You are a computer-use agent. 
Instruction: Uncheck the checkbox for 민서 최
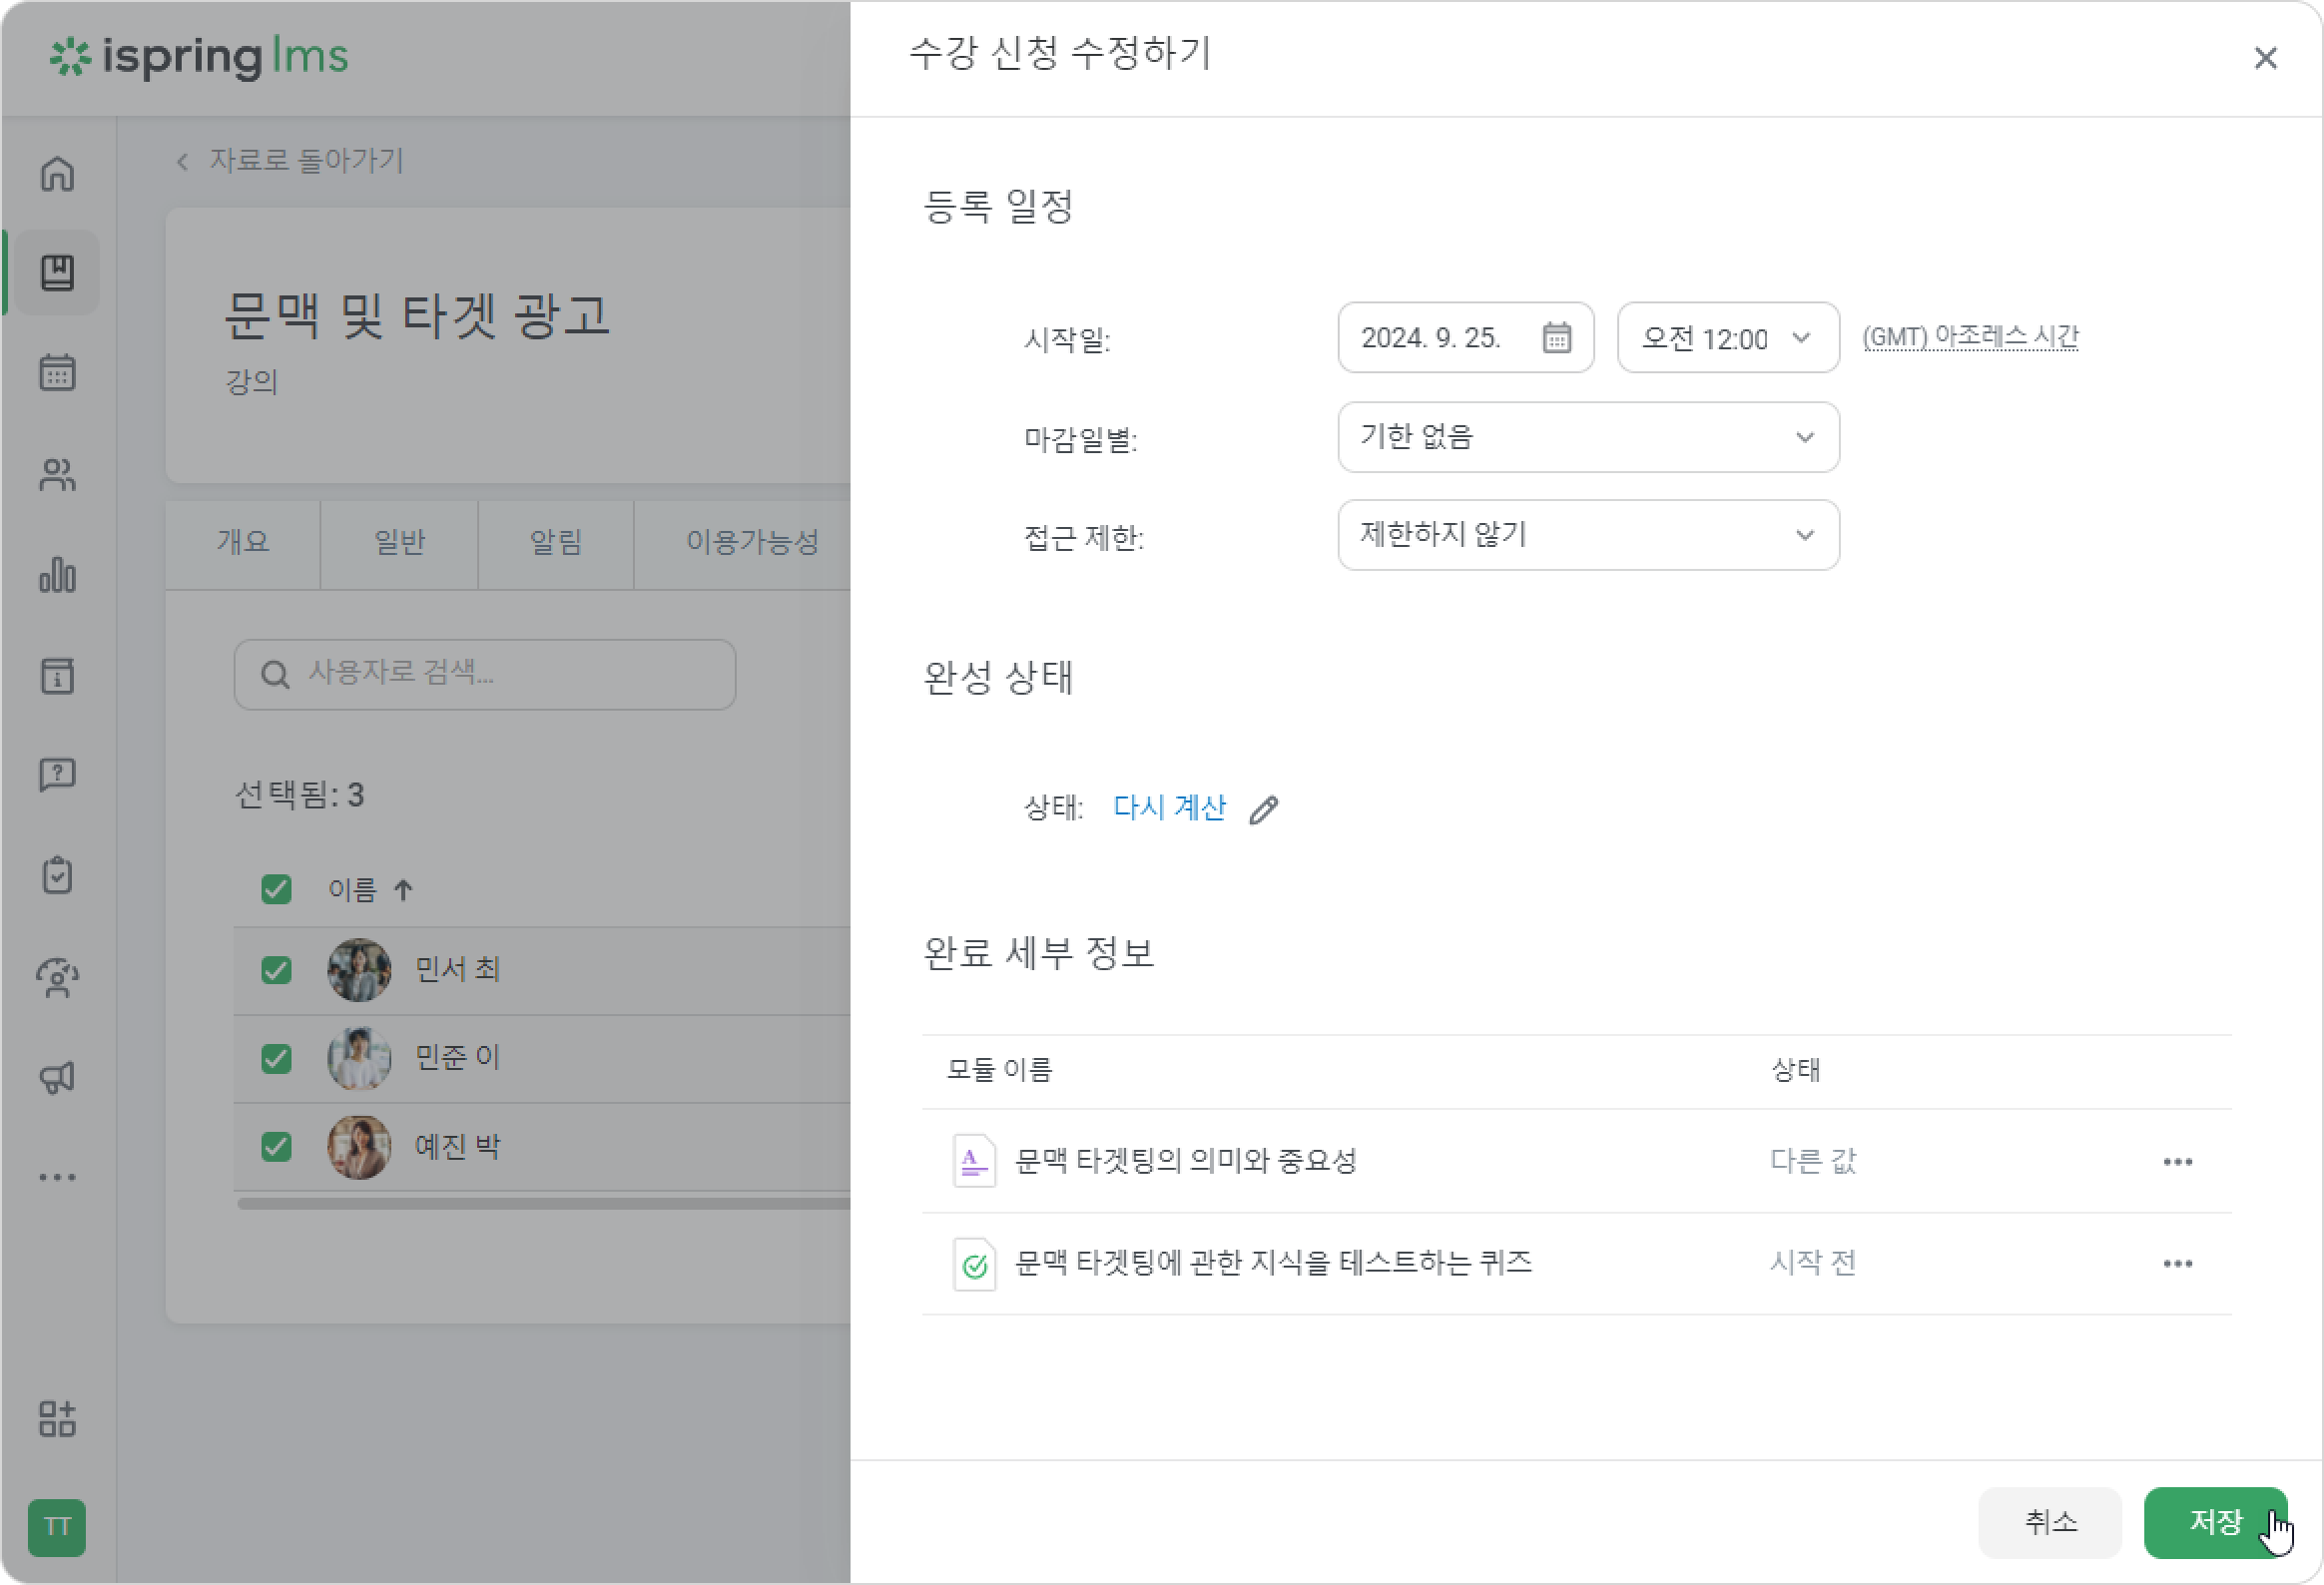[x=276, y=970]
